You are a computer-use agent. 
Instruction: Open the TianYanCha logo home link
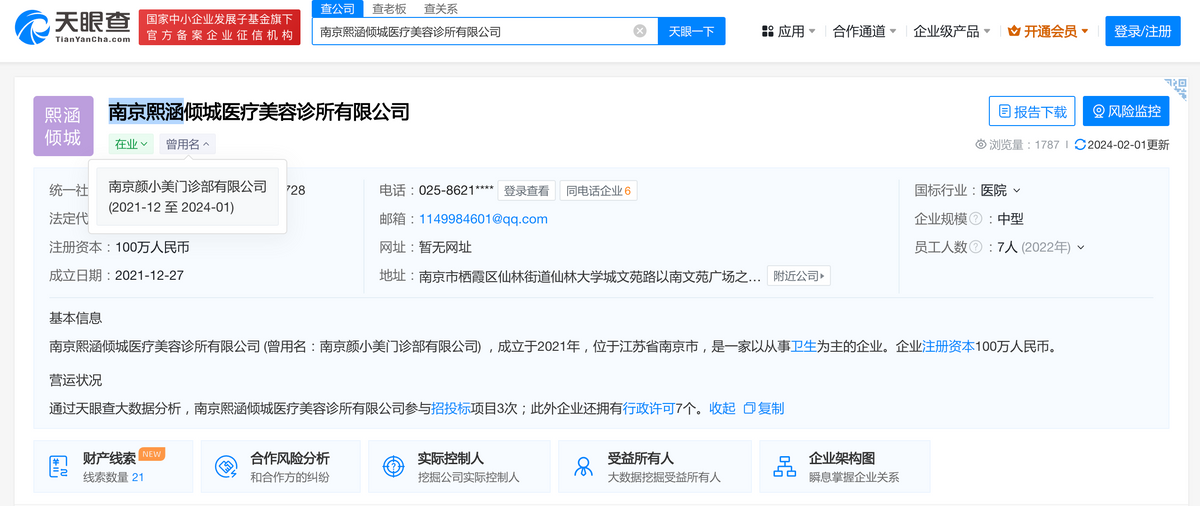74,27
